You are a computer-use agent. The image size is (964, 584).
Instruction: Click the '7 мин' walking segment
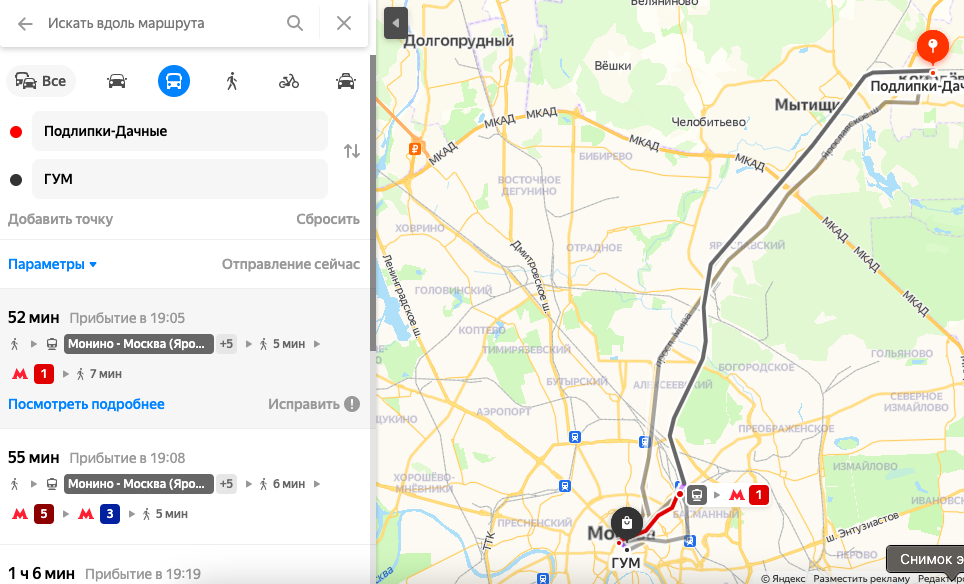point(99,374)
